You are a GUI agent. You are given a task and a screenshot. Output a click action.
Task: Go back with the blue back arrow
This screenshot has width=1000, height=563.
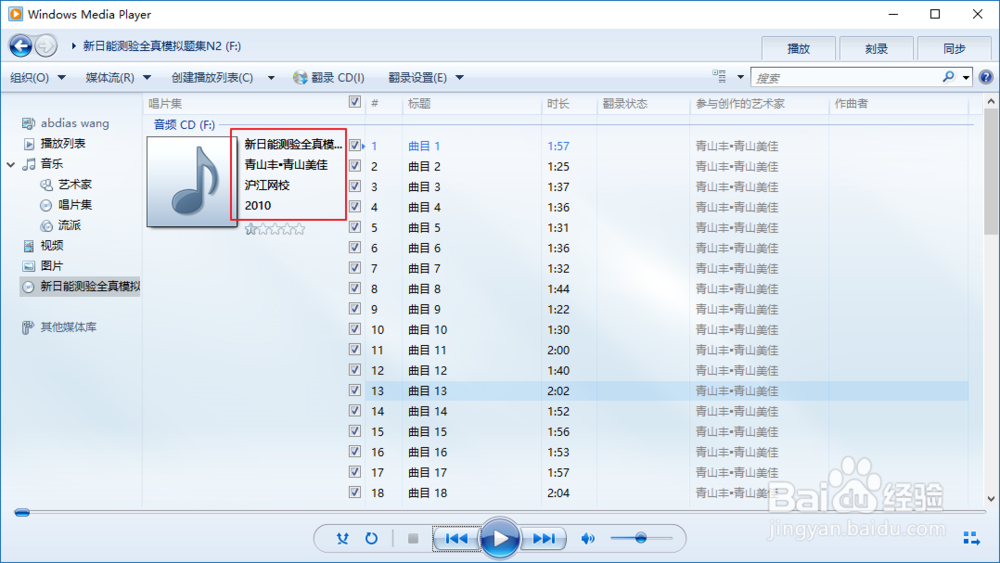point(20,46)
